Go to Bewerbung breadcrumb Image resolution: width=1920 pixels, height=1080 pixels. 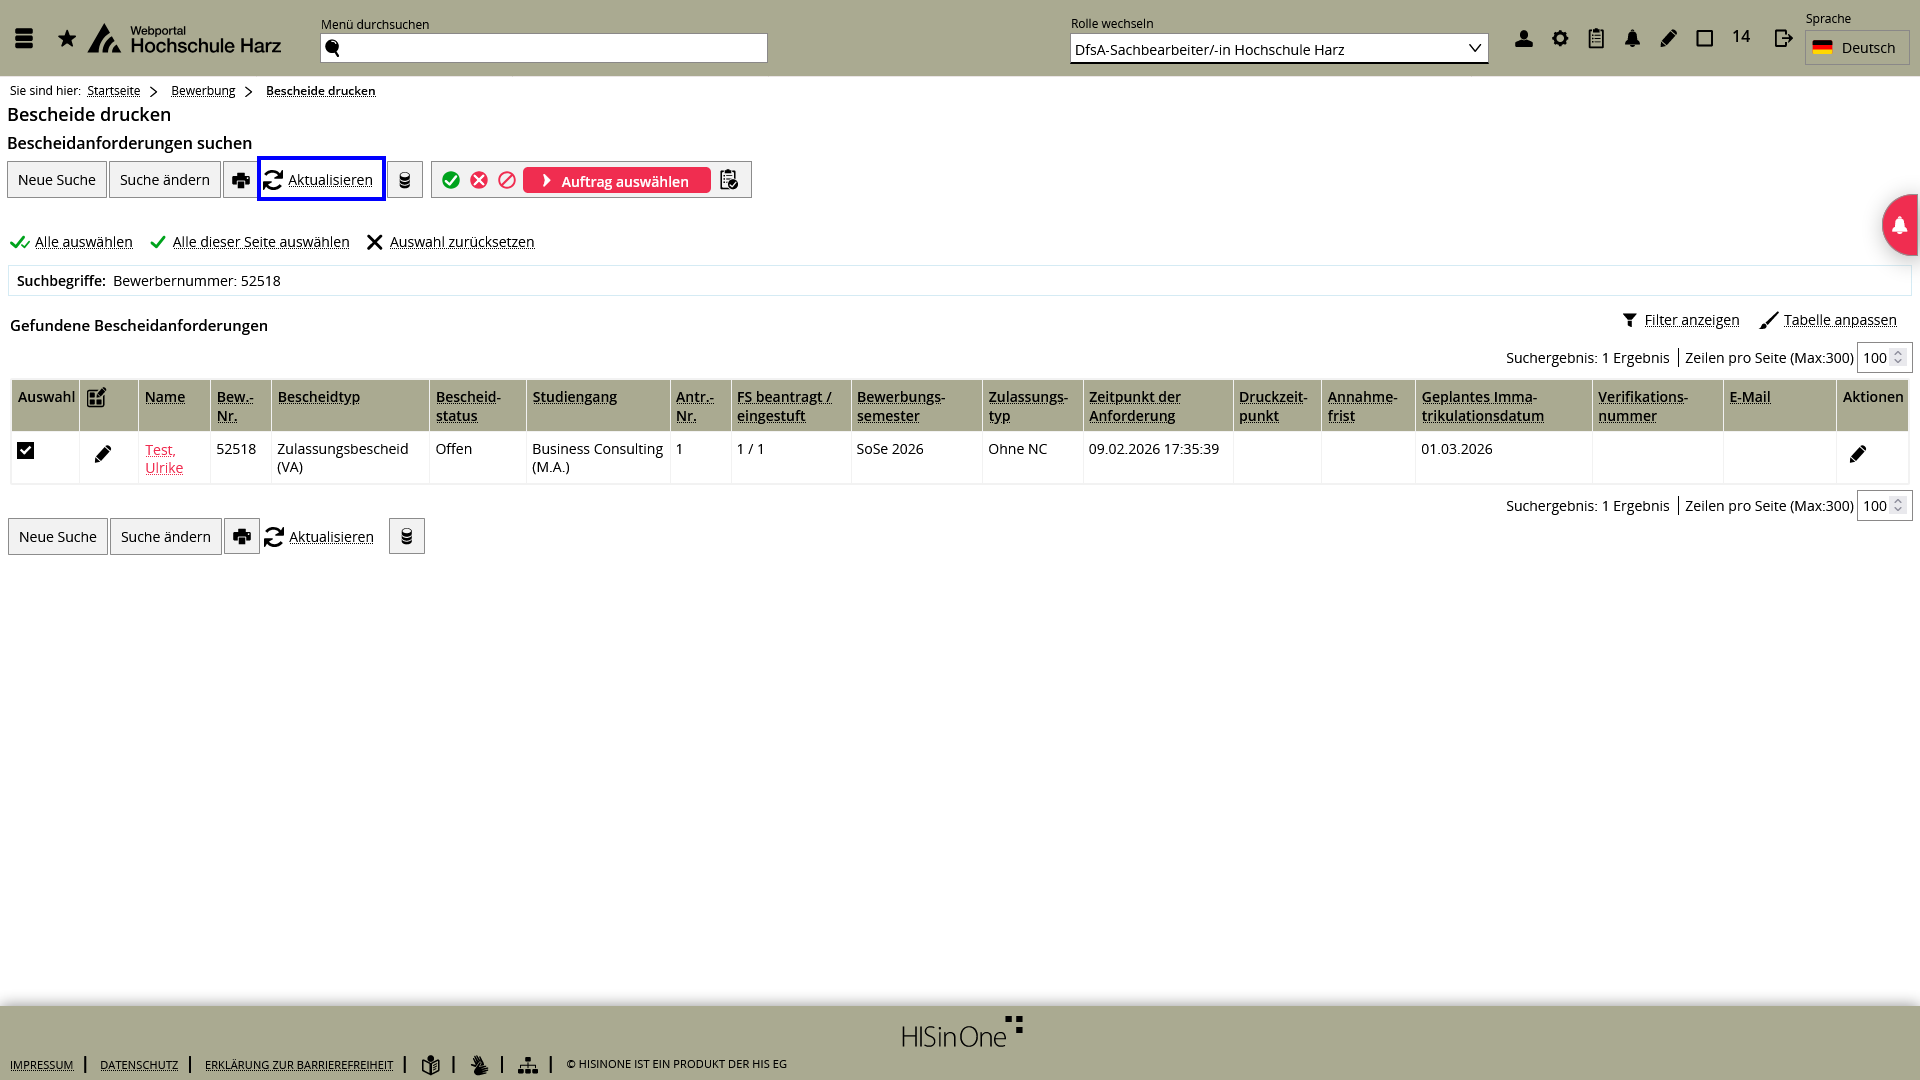coord(203,91)
